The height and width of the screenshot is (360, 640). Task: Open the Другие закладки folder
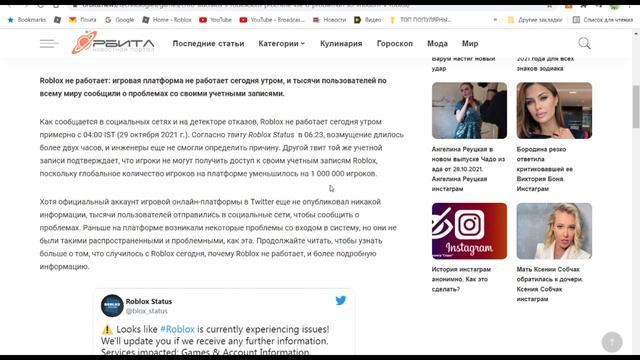(x=535, y=20)
